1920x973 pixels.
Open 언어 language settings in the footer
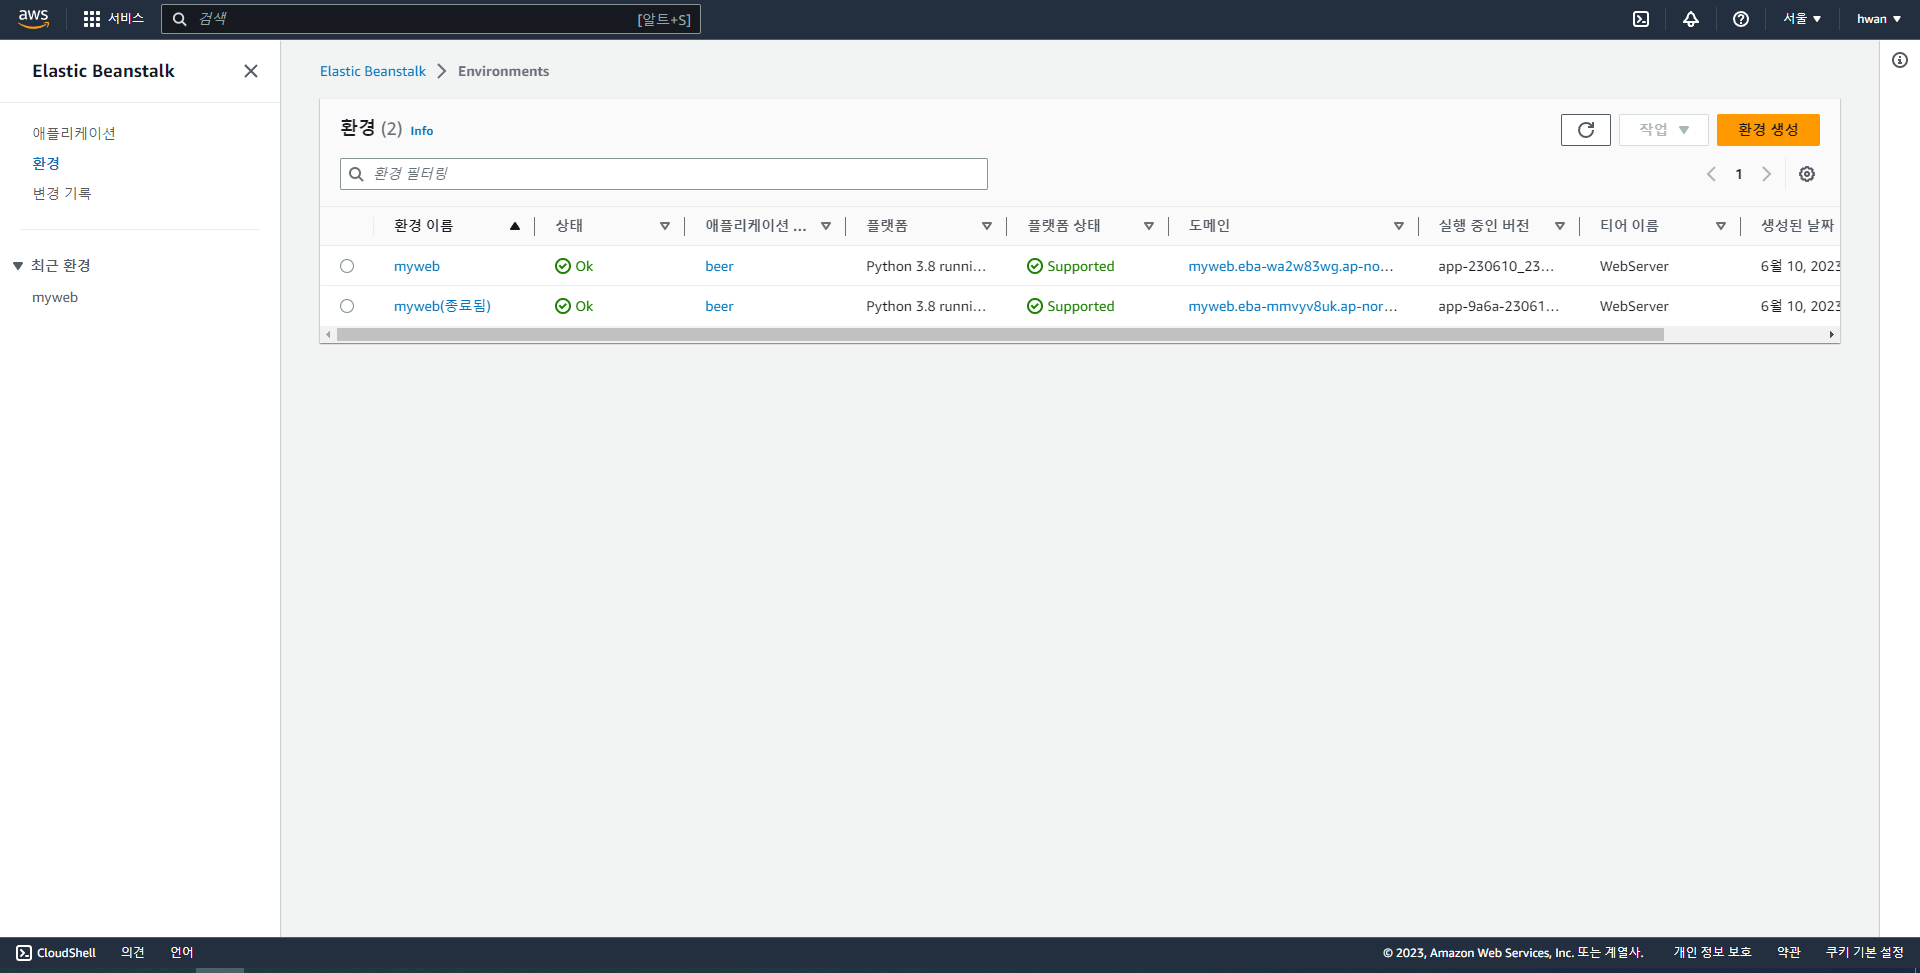pos(182,953)
